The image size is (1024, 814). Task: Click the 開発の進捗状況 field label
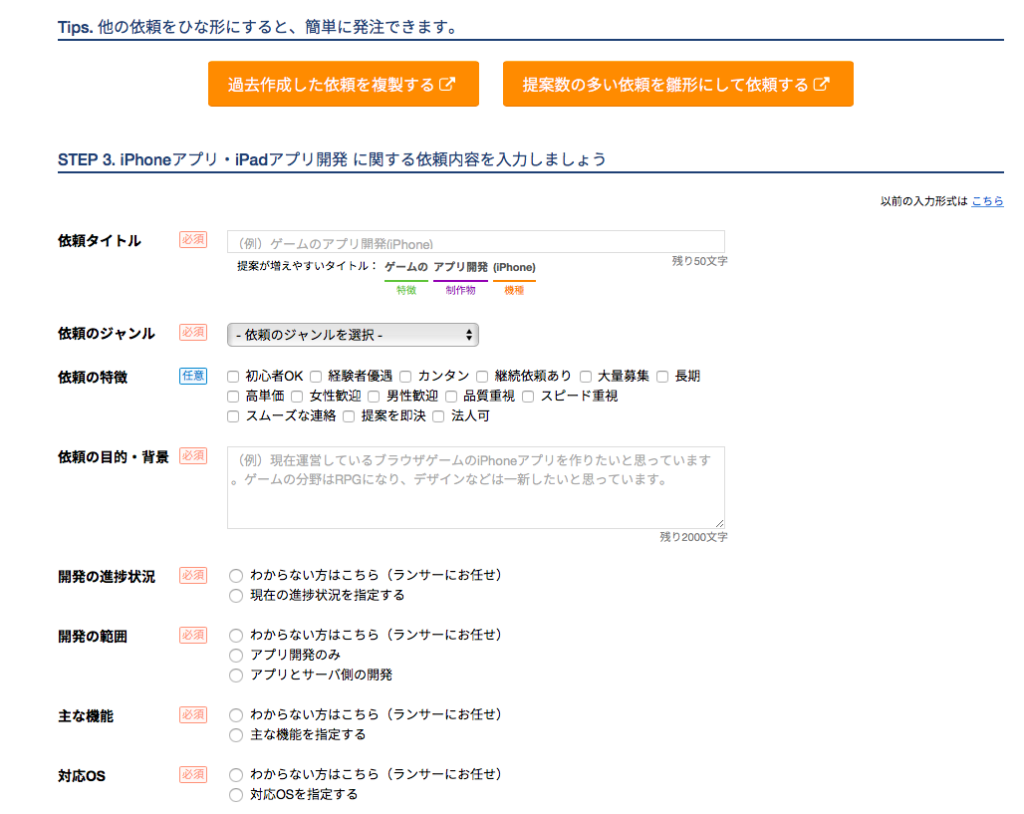[x=106, y=577]
